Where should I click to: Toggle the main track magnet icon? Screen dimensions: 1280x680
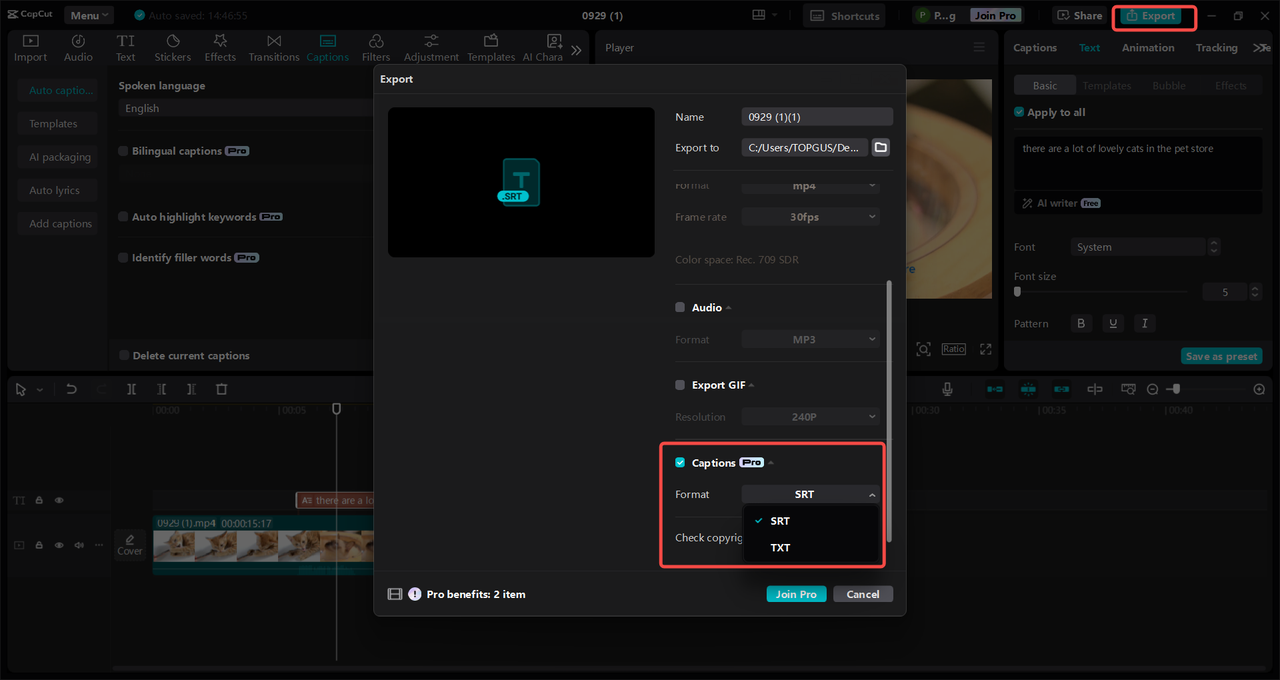(x=995, y=389)
